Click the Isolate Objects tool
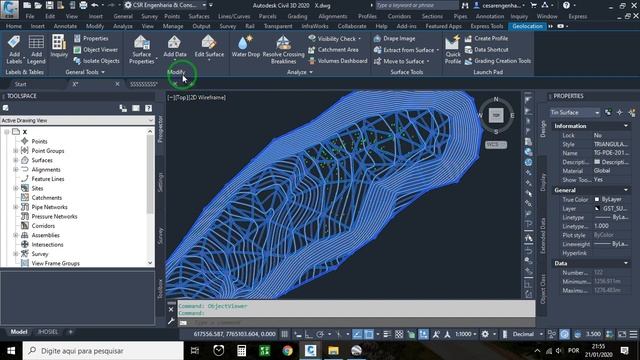 tap(97, 61)
